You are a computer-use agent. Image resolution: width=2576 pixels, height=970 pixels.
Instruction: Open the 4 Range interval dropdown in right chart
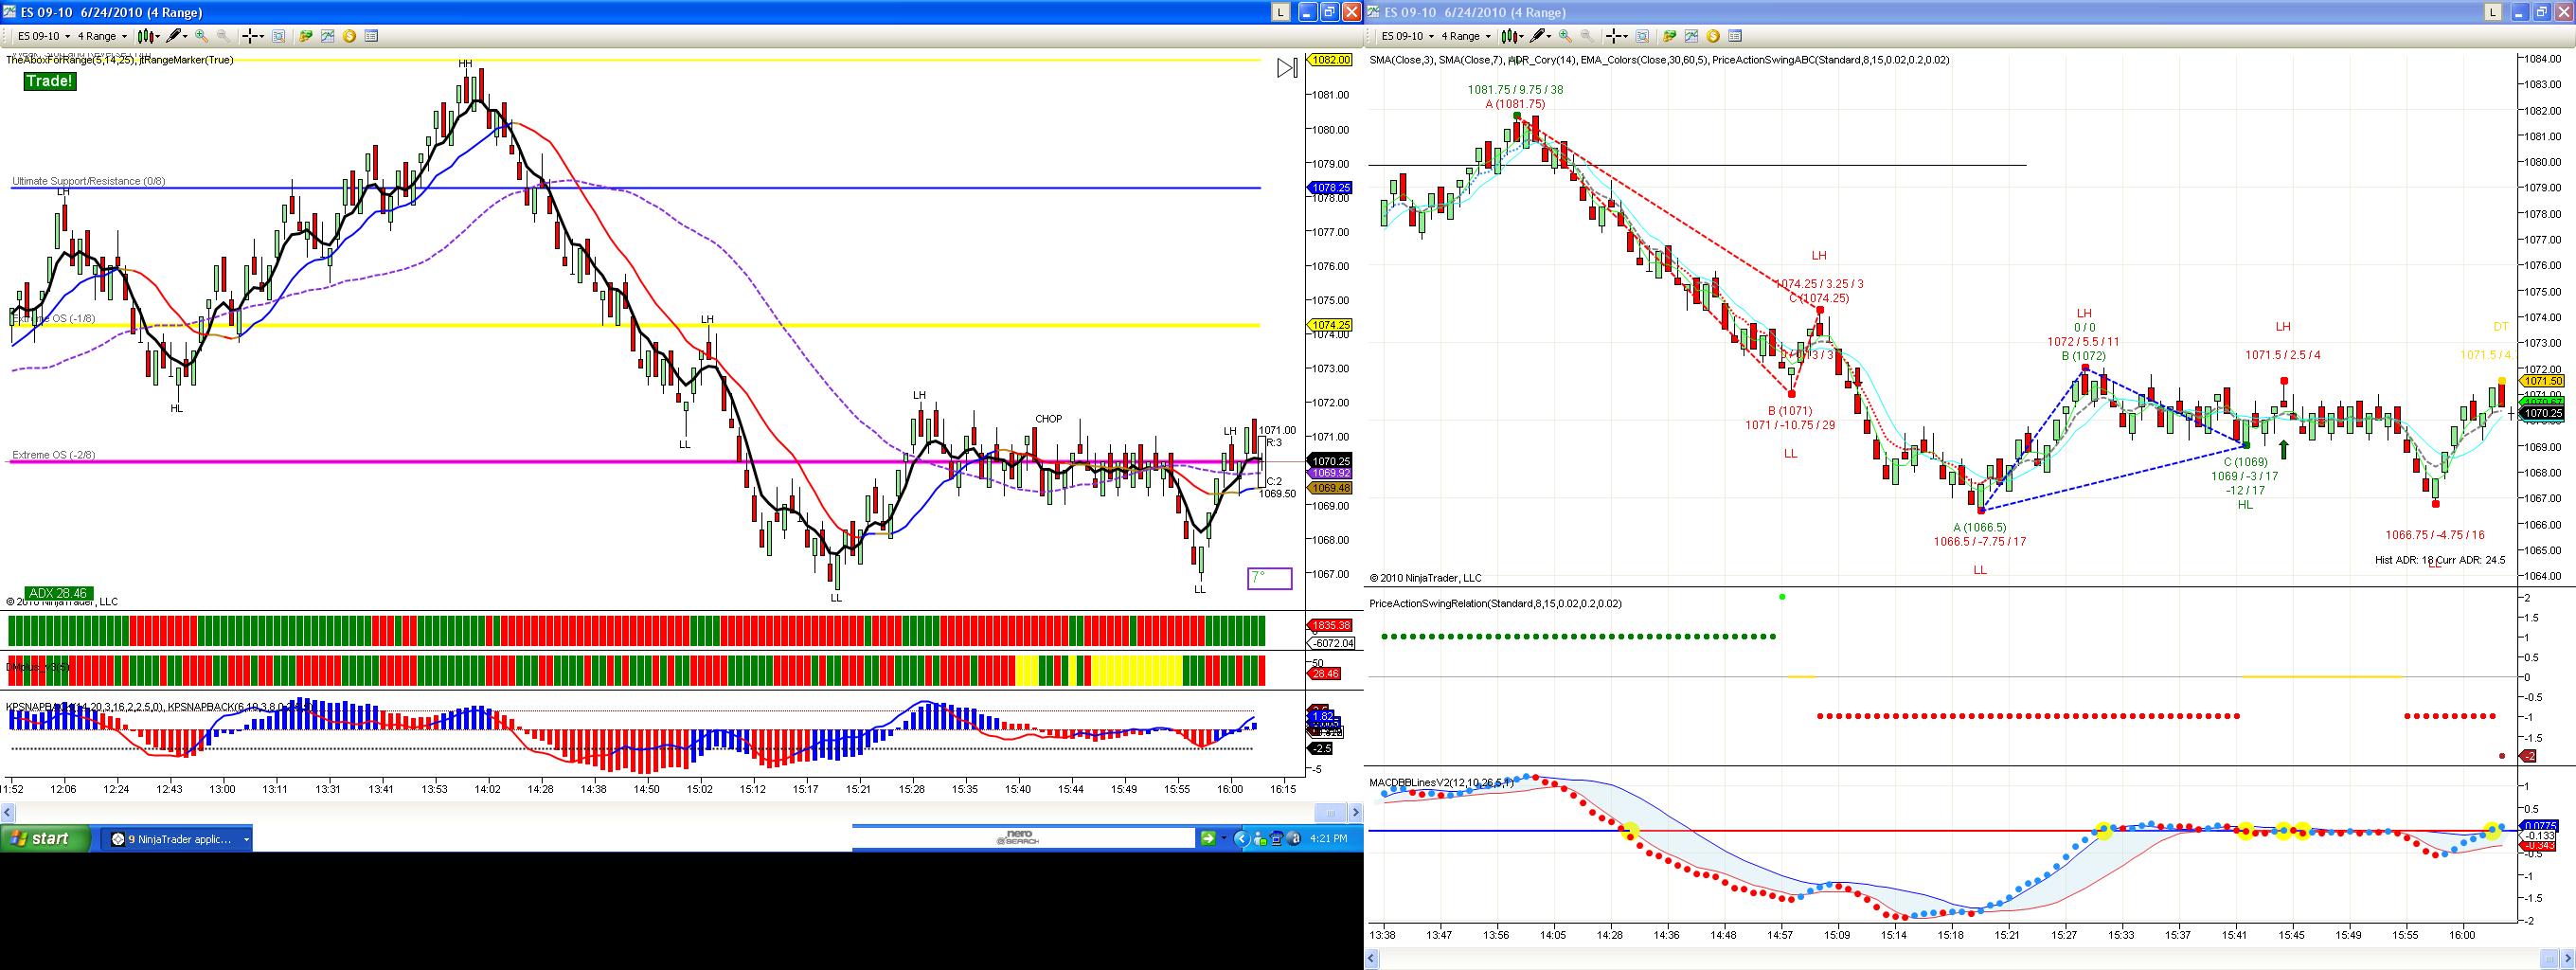coord(1466,36)
